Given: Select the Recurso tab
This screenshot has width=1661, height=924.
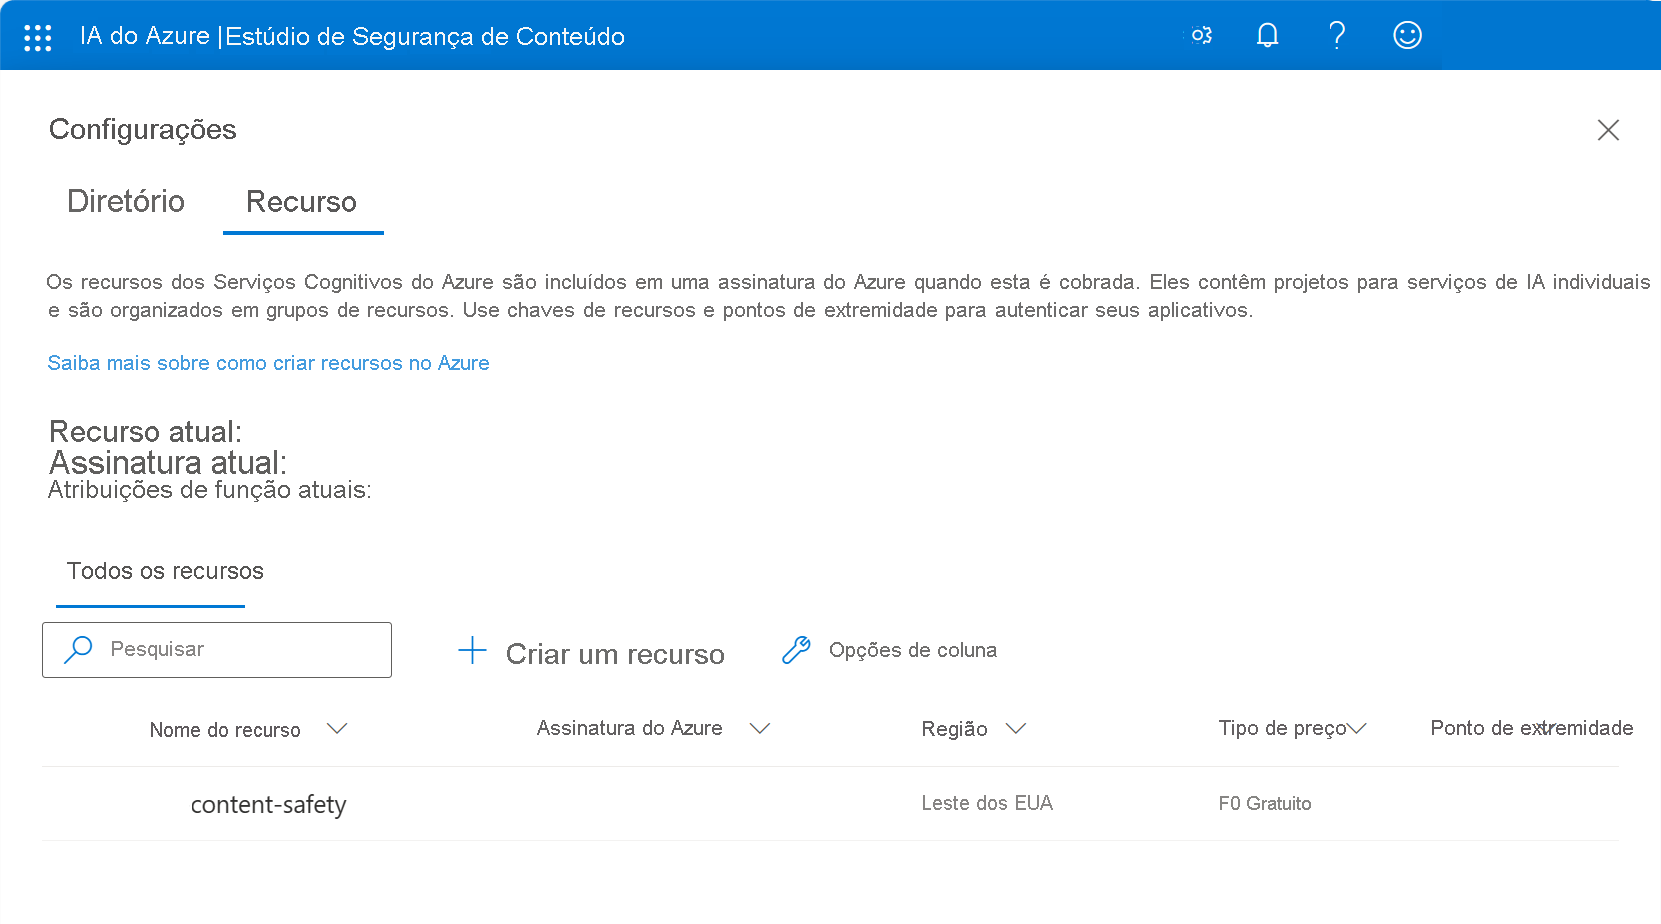Looking at the screenshot, I should 302,203.
